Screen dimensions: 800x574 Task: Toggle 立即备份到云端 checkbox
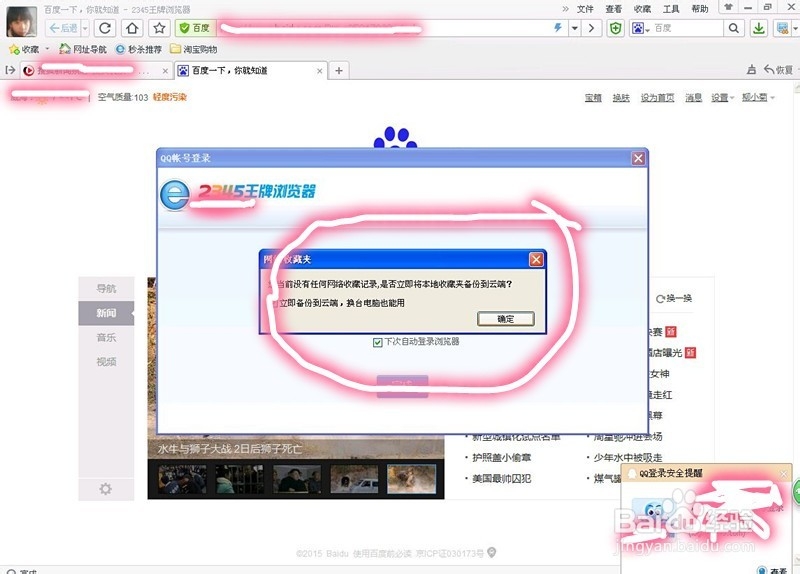(274, 303)
